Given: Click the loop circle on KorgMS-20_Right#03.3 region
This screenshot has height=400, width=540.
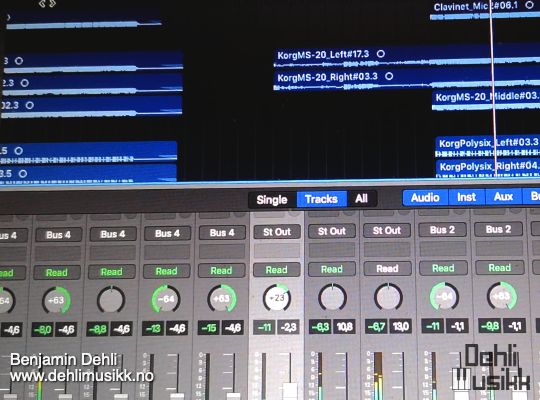Looking at the screenshot, I should (389, 76).
